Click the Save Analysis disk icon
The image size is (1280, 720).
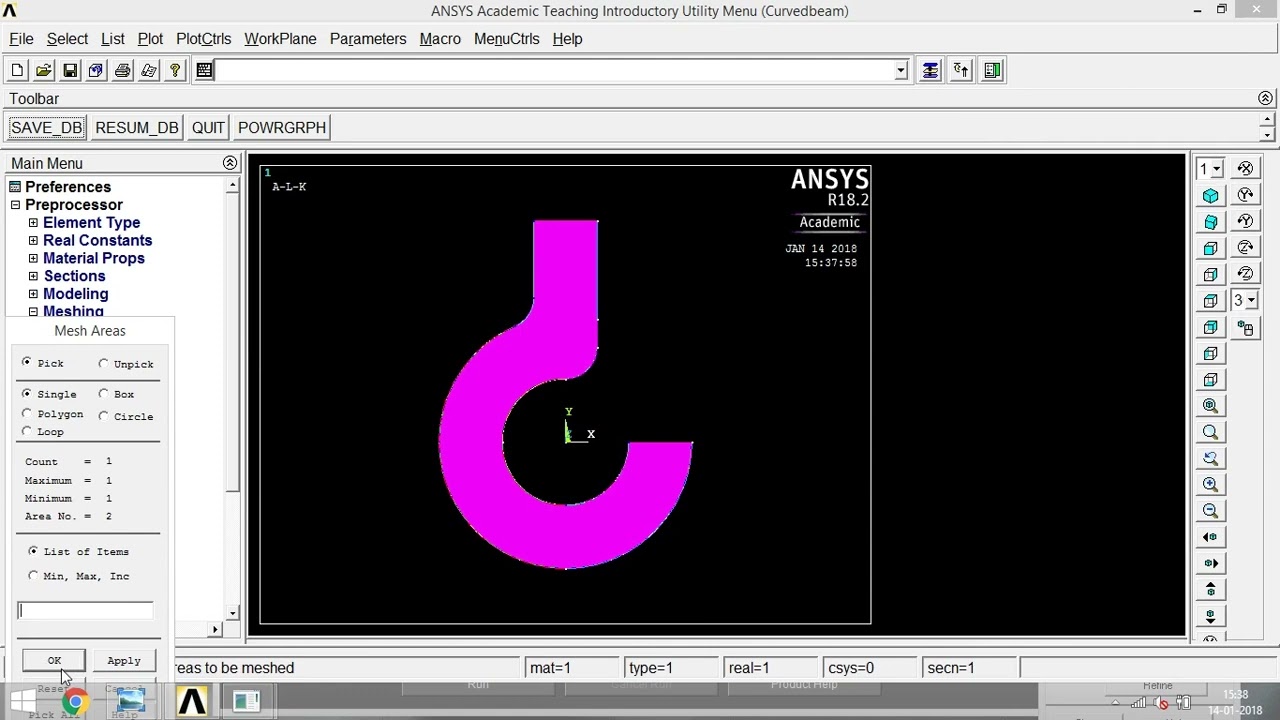click(x=70, y=70)
